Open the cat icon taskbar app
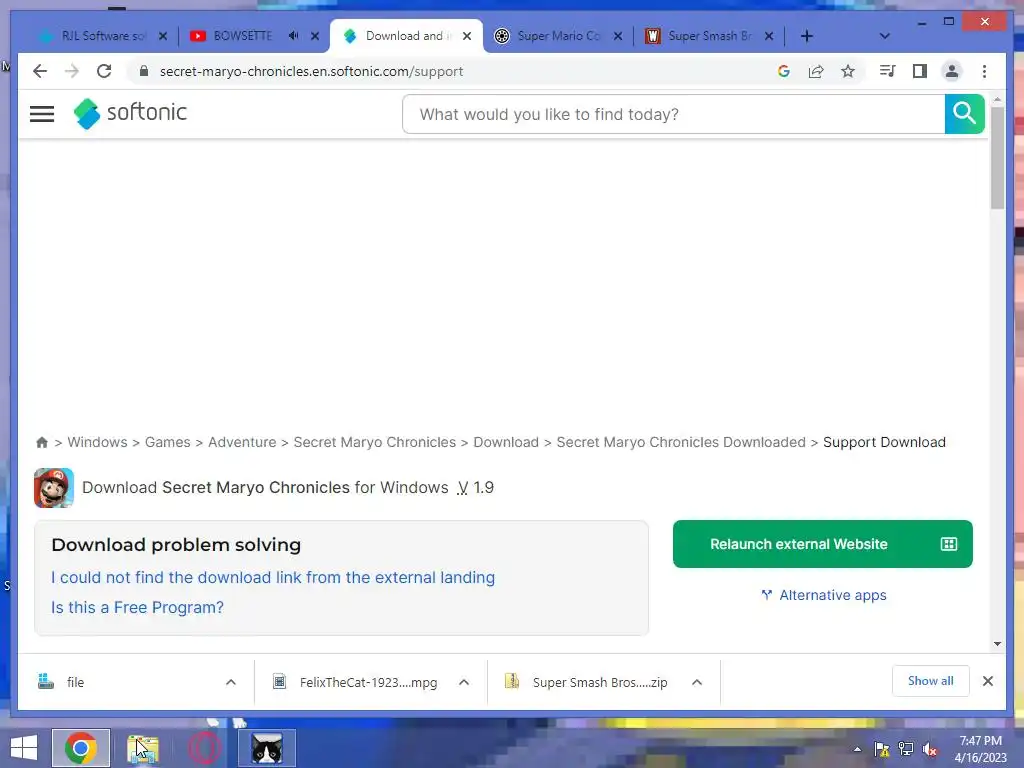This screenshot has width=1024, height=768. coord(267,748)
